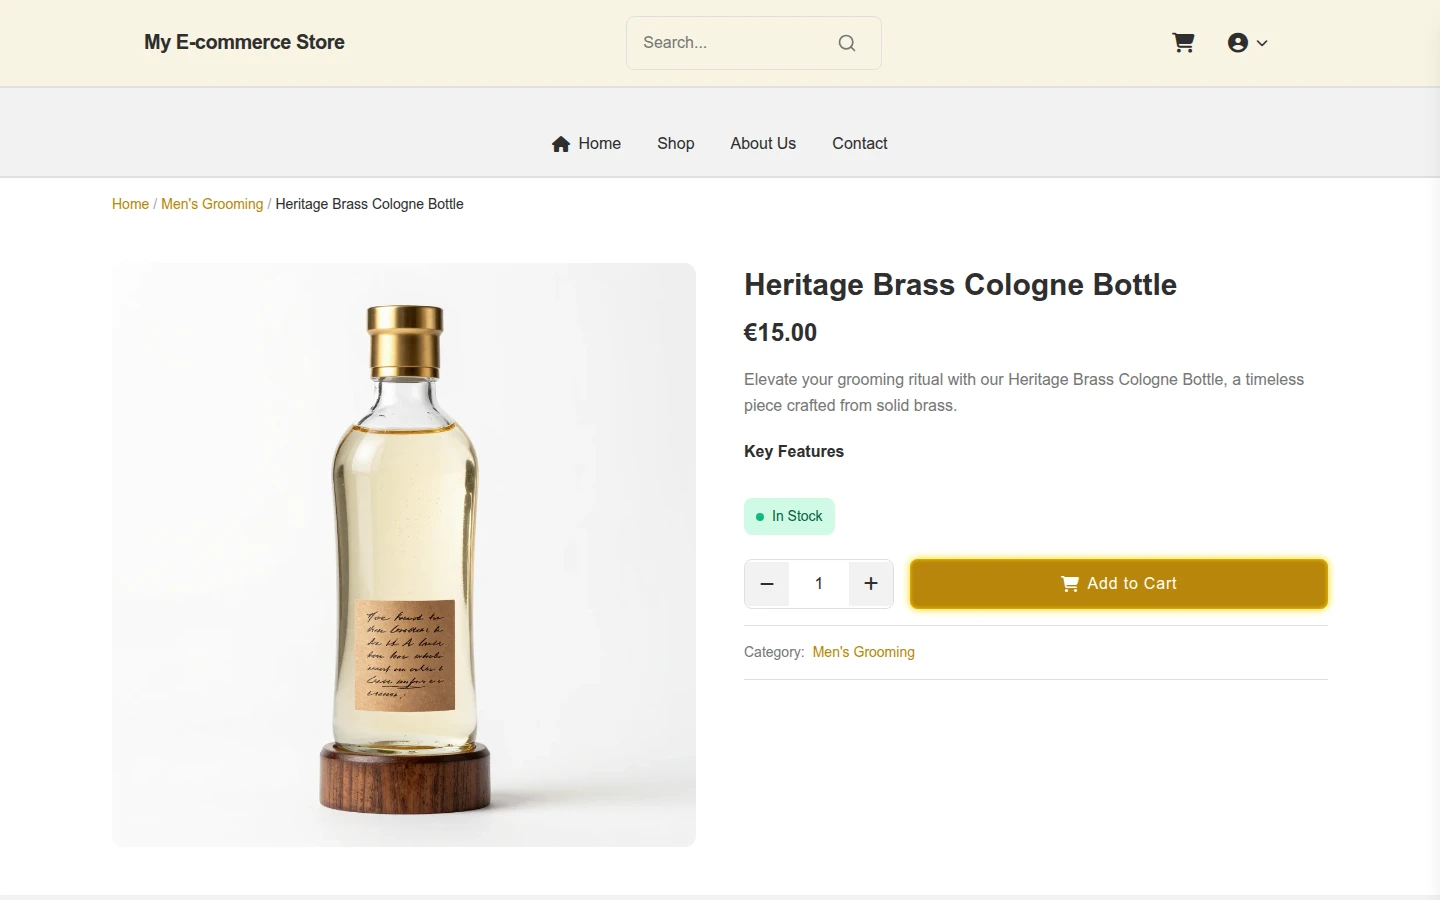Image resolution: width=1440 pixels, height=900 pixels.
Task: Click the cart icon inside Add to Cart
Action: tap(1070, 584)
